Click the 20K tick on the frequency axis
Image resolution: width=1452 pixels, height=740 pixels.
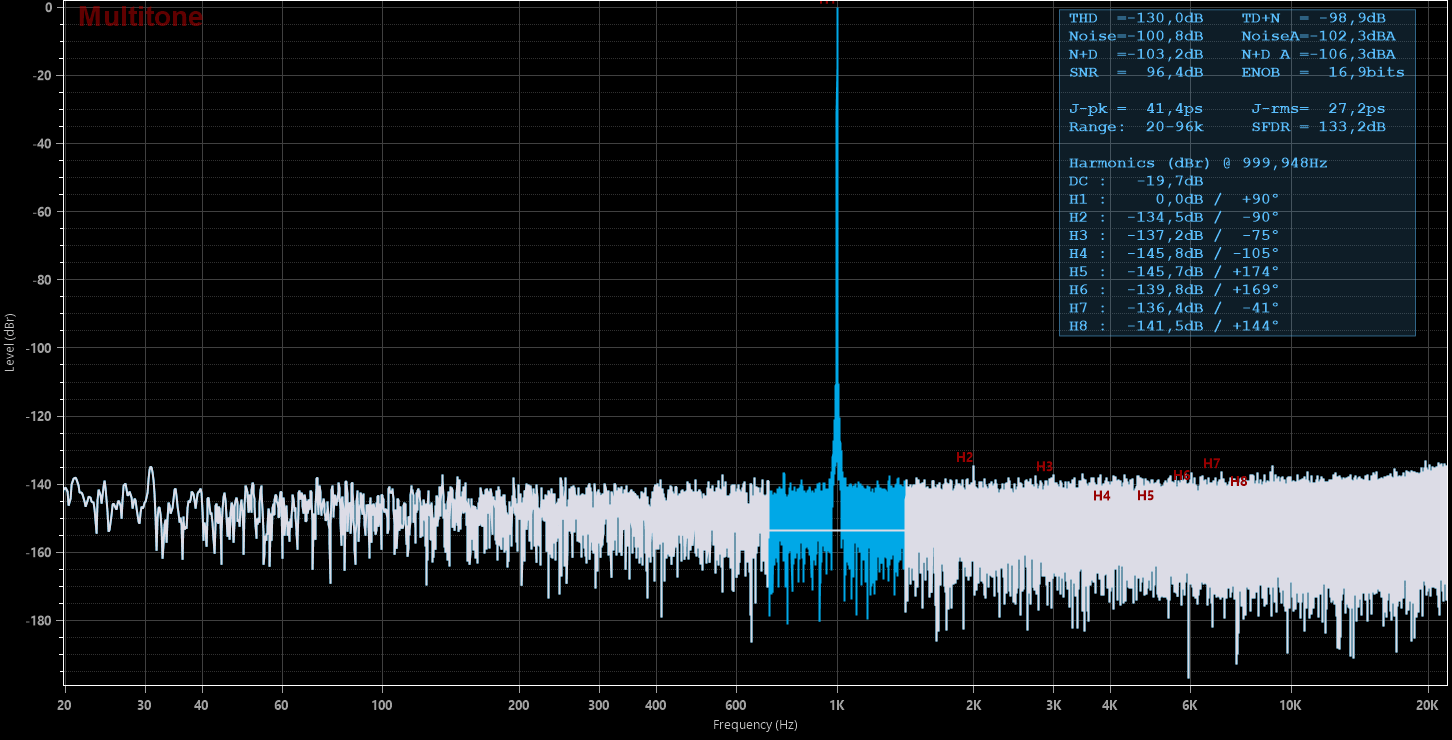[x=1428, y=705]
